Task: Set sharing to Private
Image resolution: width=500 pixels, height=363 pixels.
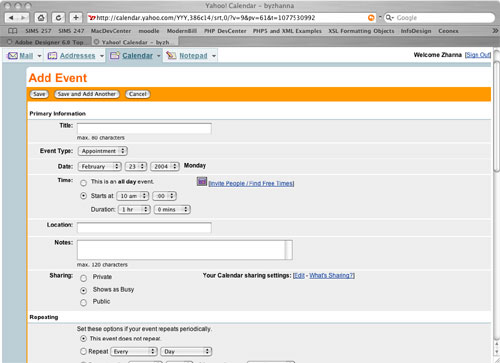Action: coord(83,278)
